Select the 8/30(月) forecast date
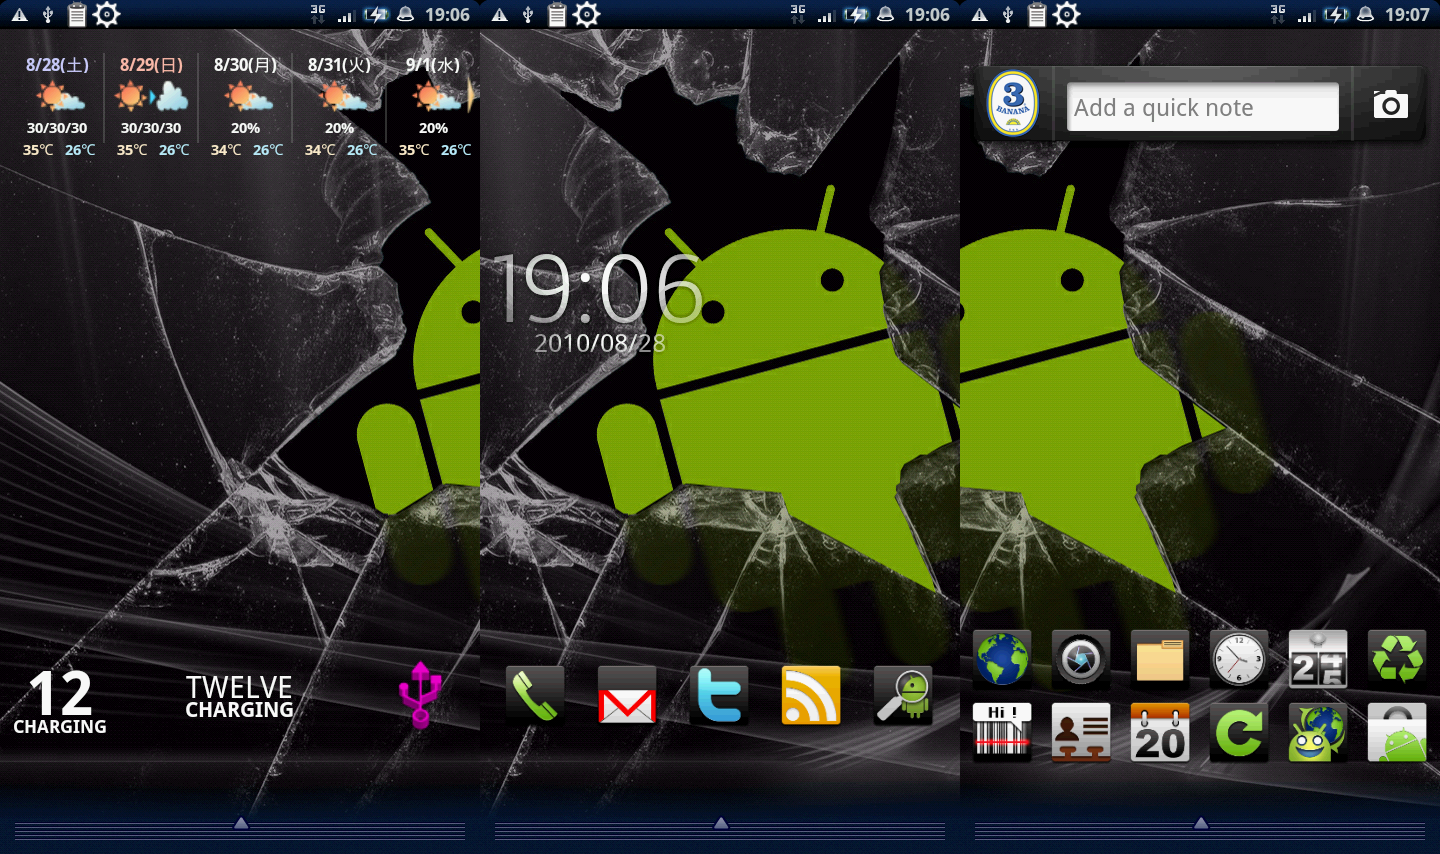Viewport: 1440px width, 854px height. click(x=245, y=65)
